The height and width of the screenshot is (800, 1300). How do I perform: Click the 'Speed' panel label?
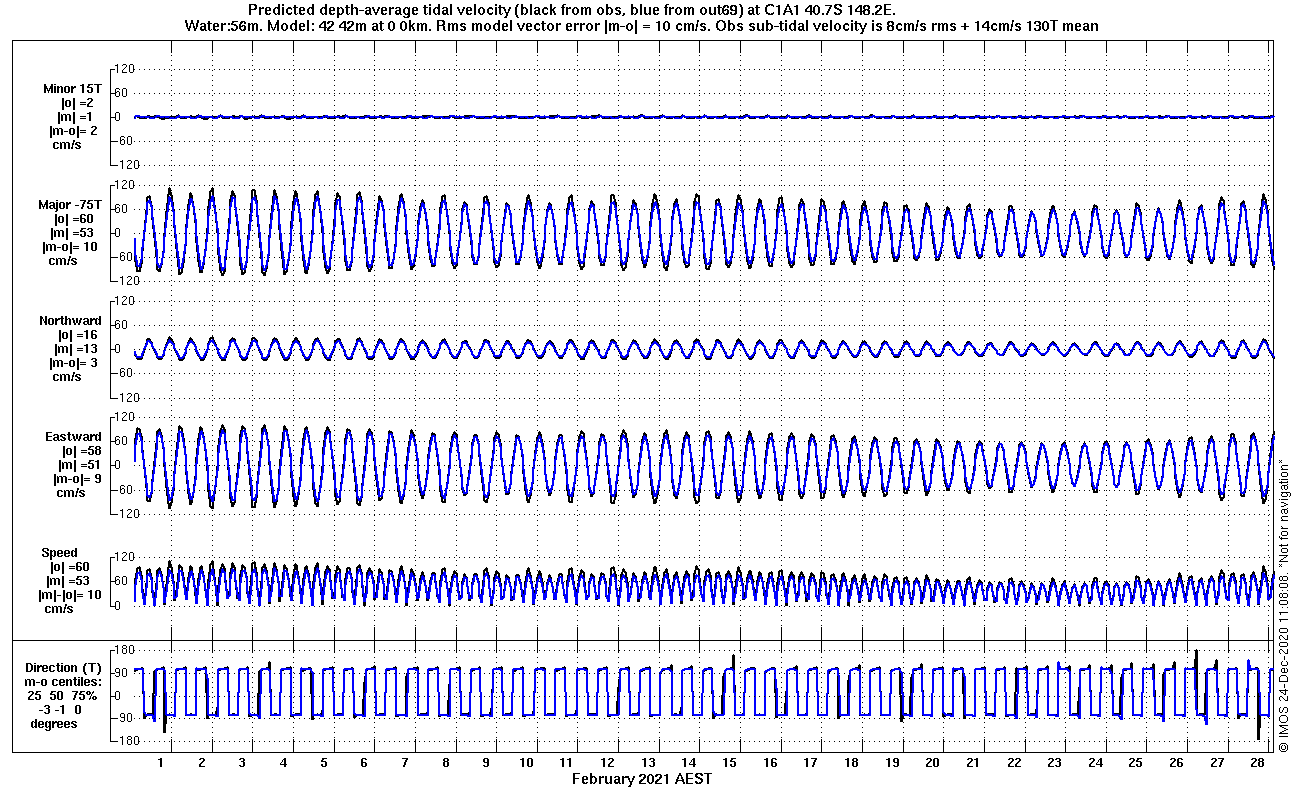coord(59,552)
